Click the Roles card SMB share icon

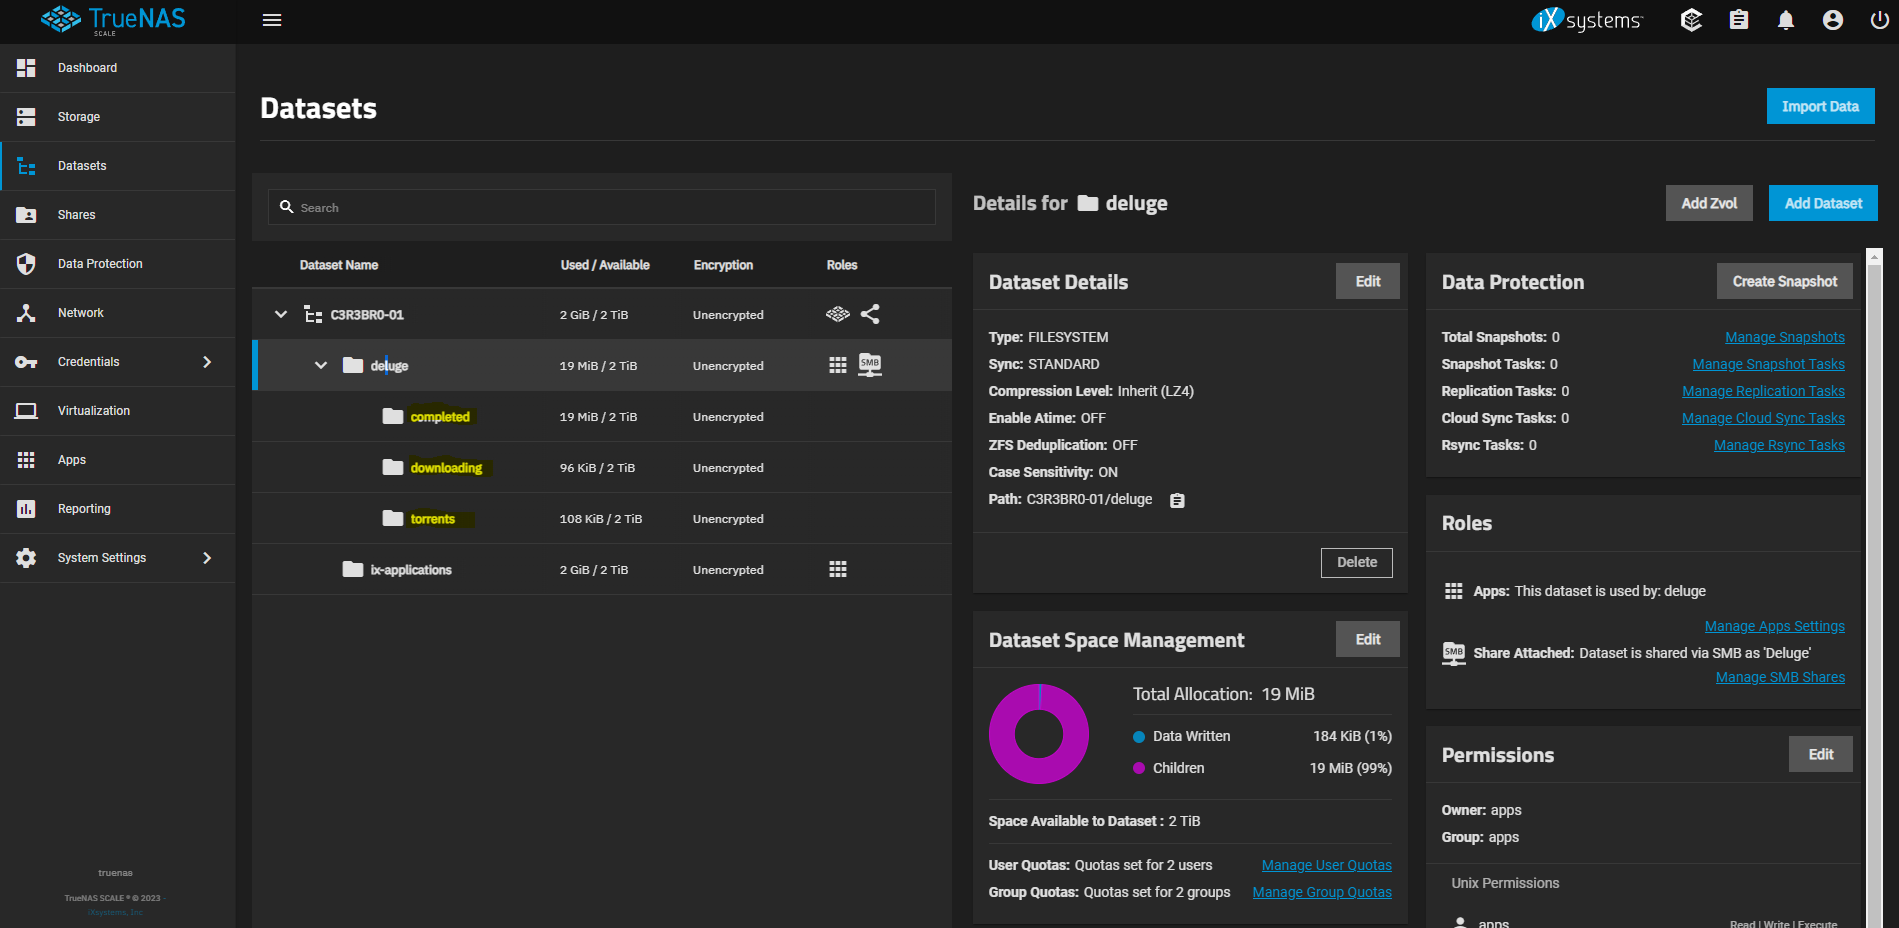1454,654
